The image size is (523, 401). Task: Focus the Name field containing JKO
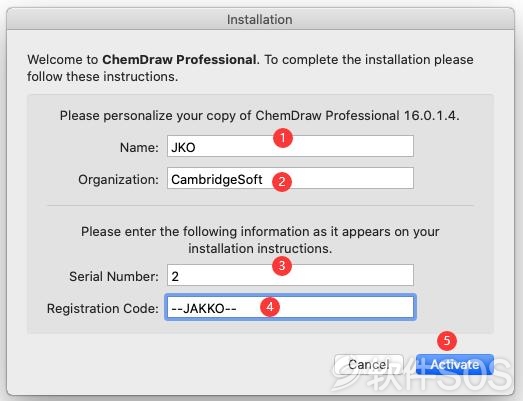290,146
